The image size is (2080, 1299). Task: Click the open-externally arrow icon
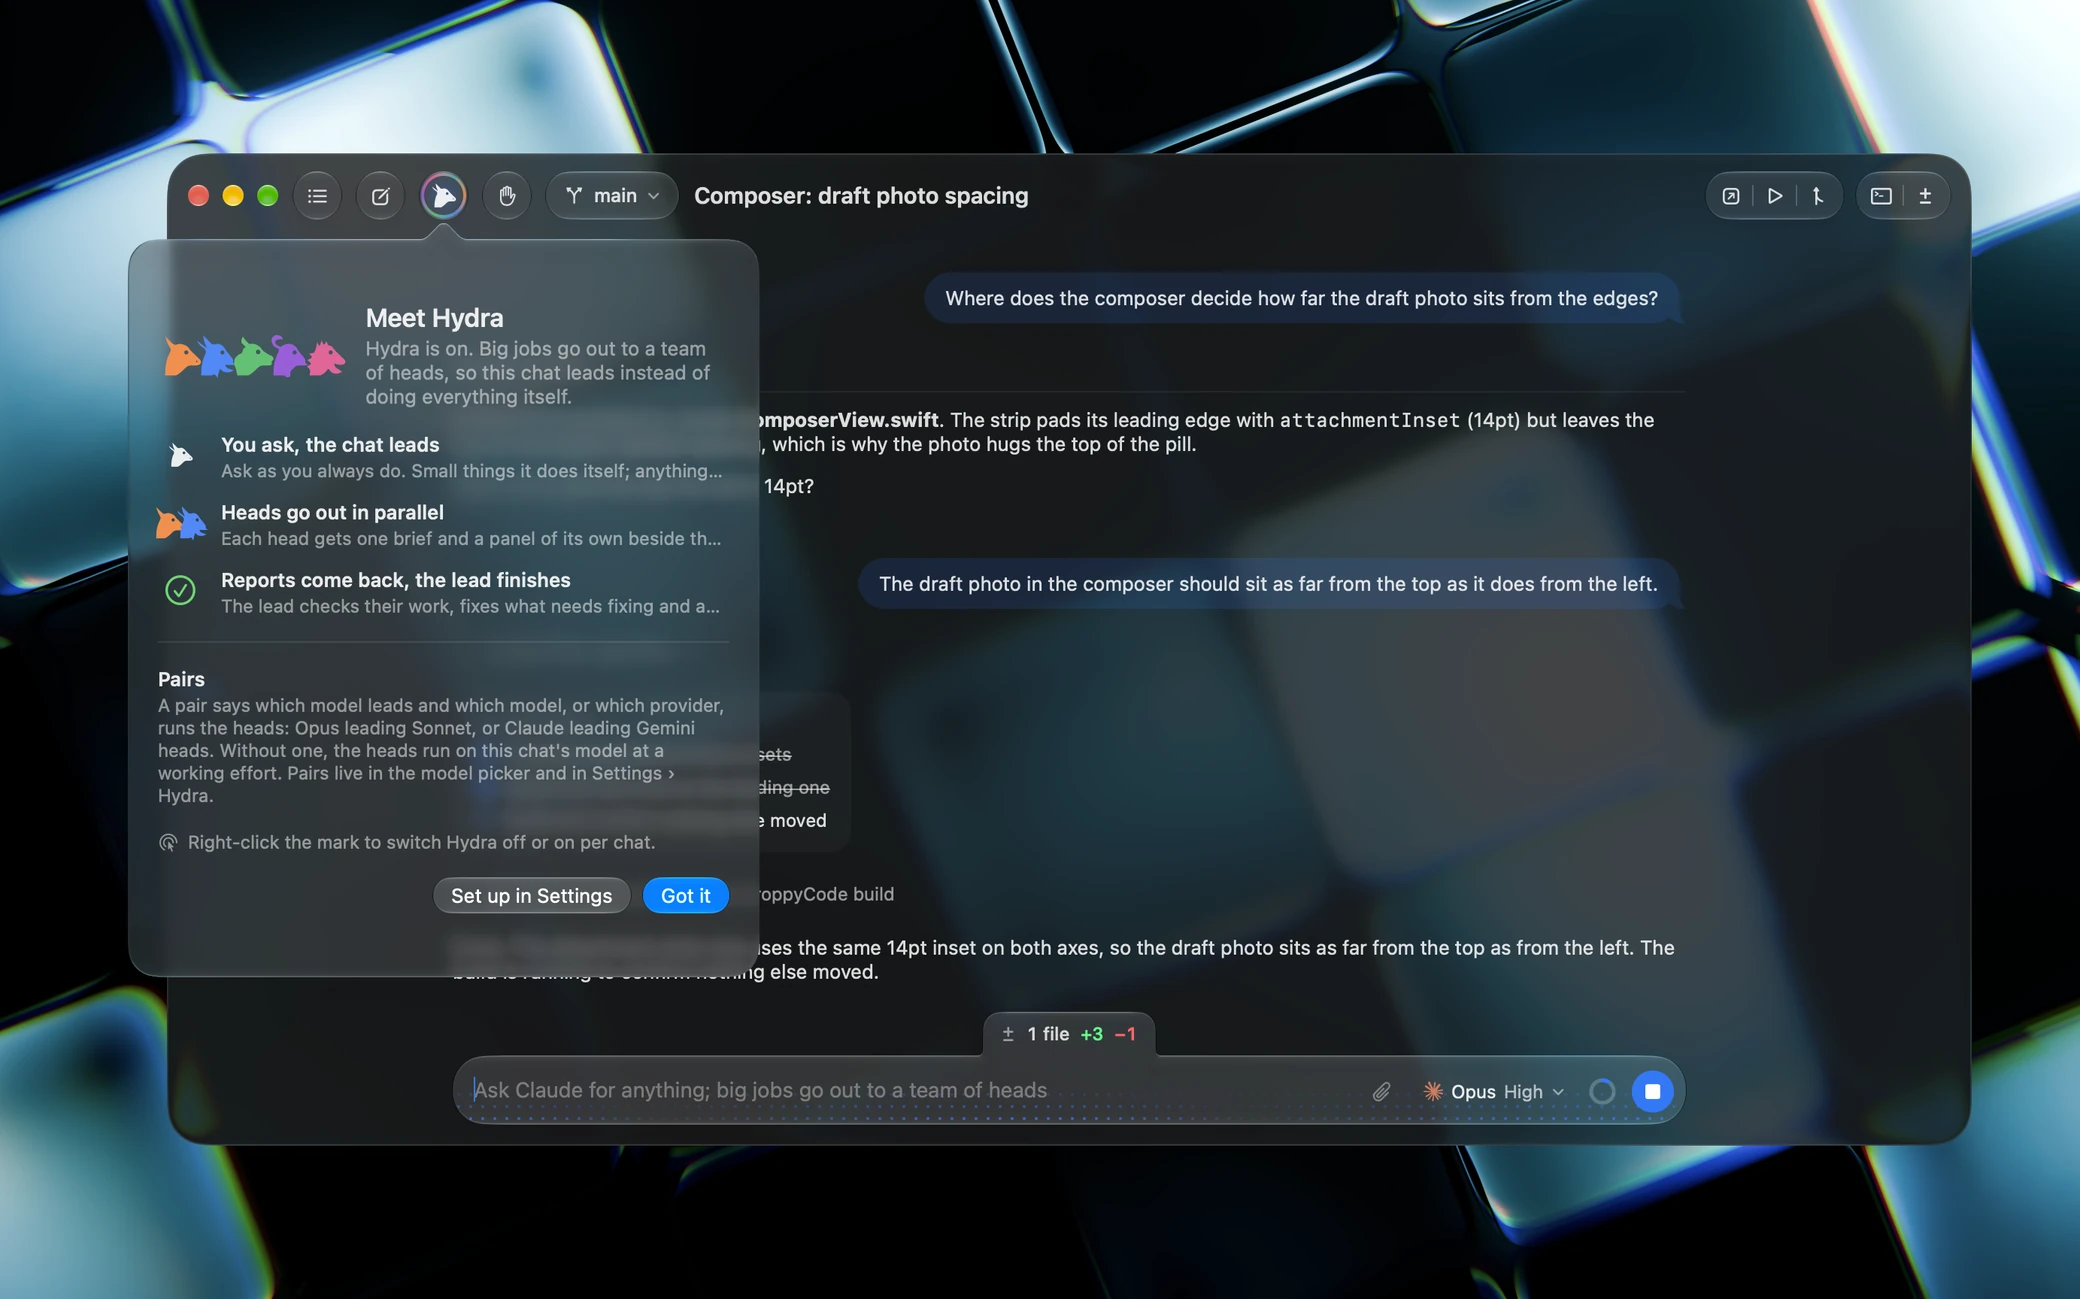pyautogui.click(x=1731, y=196)
